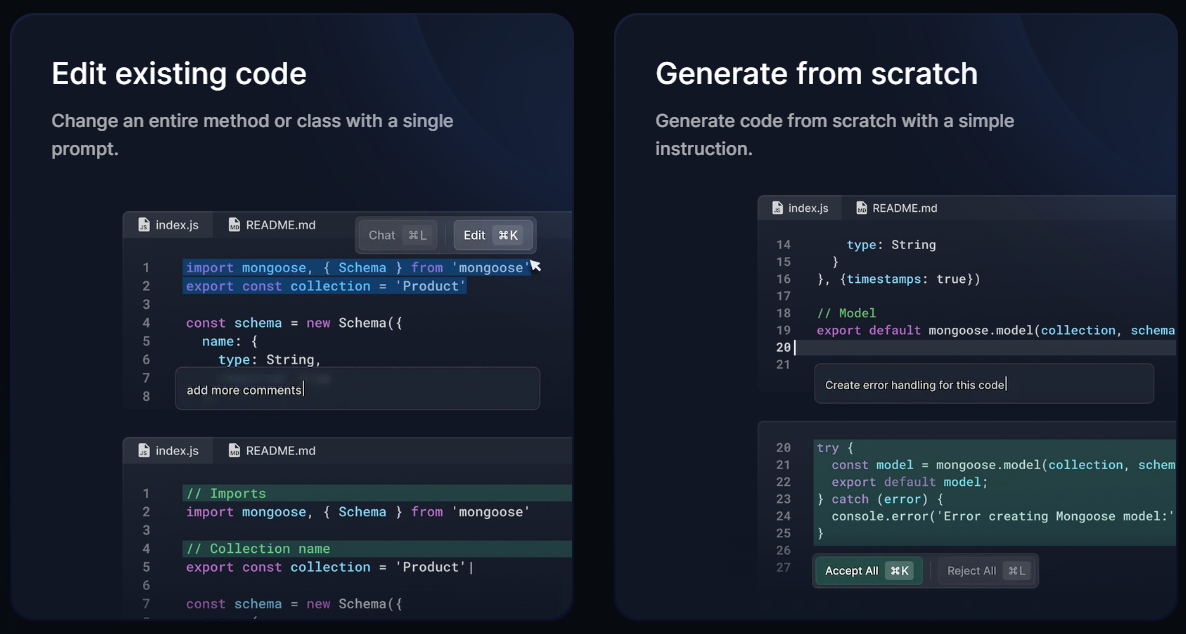Switch to the README.md tab in the bottom-left panel
This screenshot has width=1186, height=634.
click(272, 450)
